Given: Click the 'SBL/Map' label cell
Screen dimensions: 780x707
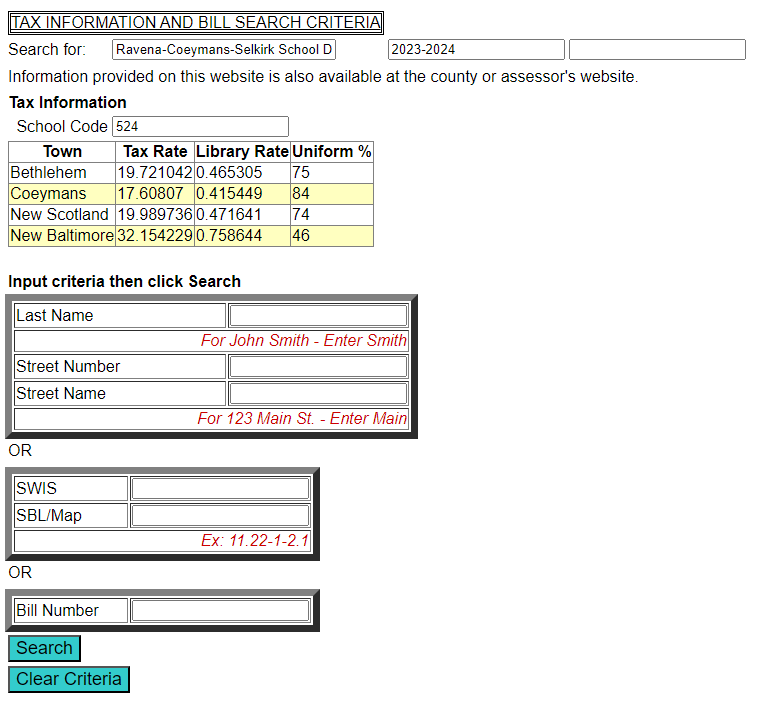Looking at the screenshot, I should (x=71, y=515).
